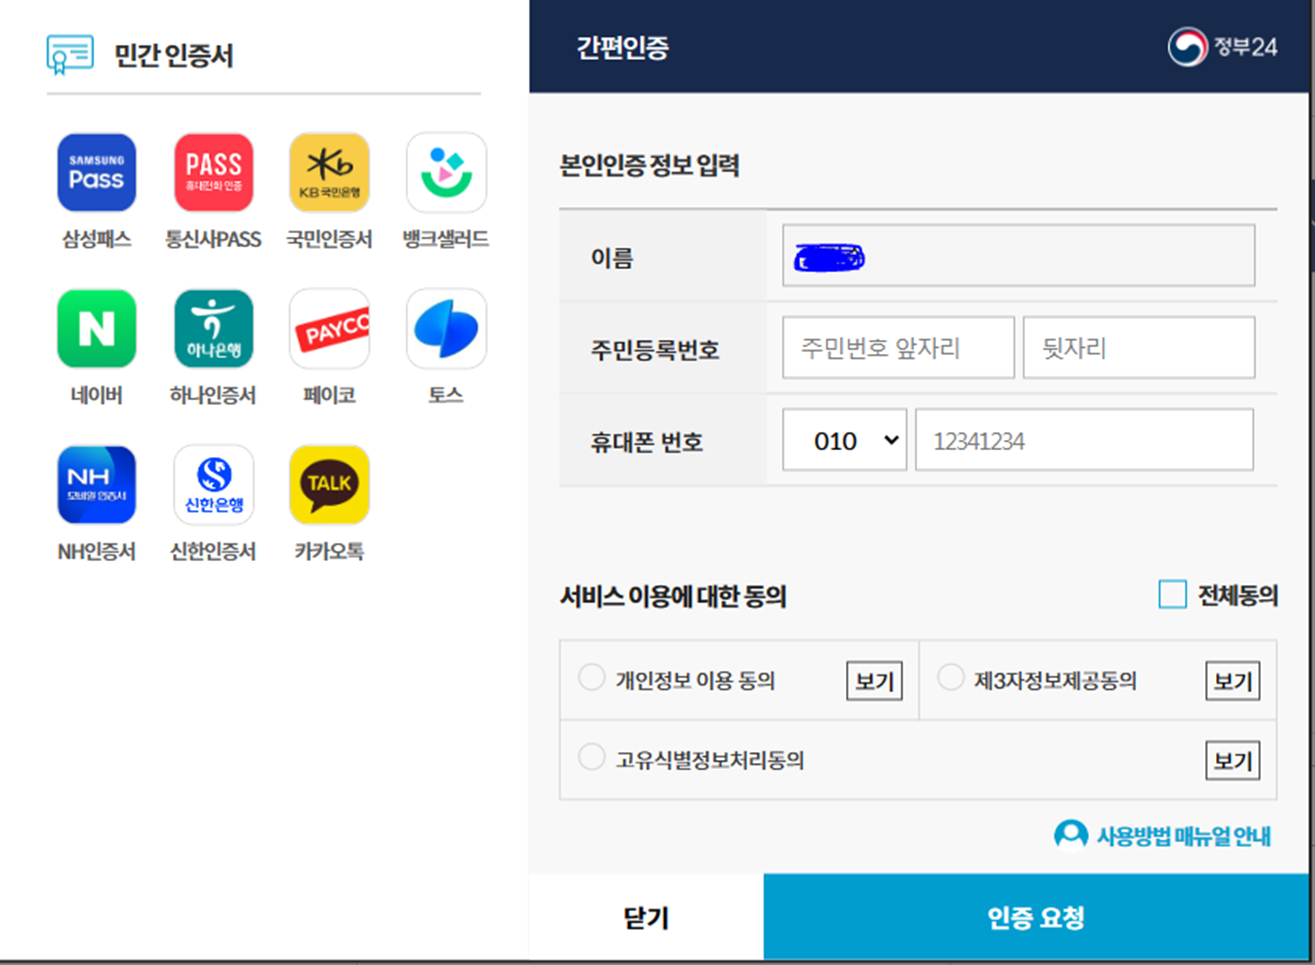This screenshot has height=965, width=1315.
Task: Open the 010 phone prefix dropdown
Action: pos(844,440)
